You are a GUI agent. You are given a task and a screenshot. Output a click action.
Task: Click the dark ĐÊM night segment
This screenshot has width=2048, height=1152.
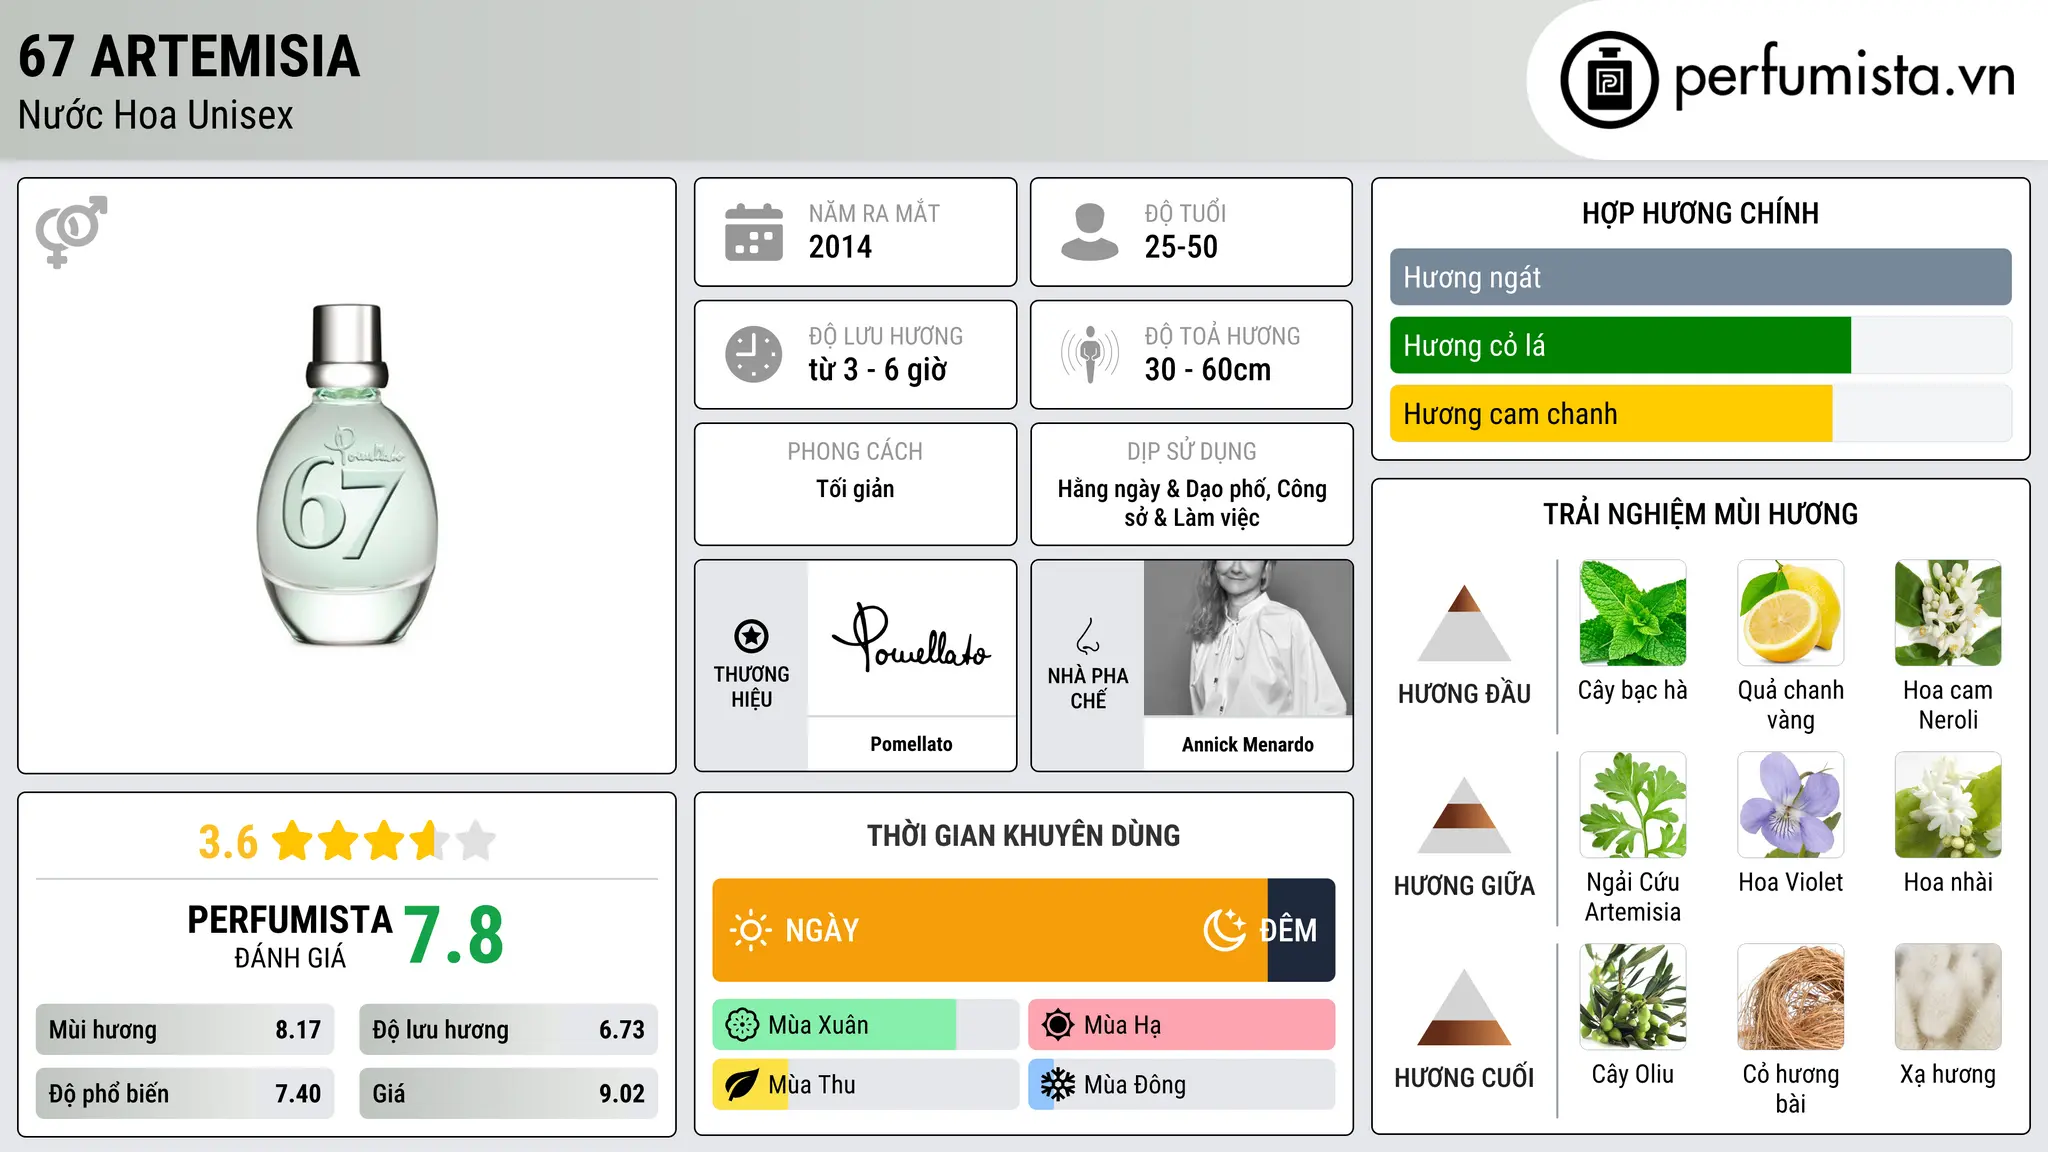[1301, 930]
